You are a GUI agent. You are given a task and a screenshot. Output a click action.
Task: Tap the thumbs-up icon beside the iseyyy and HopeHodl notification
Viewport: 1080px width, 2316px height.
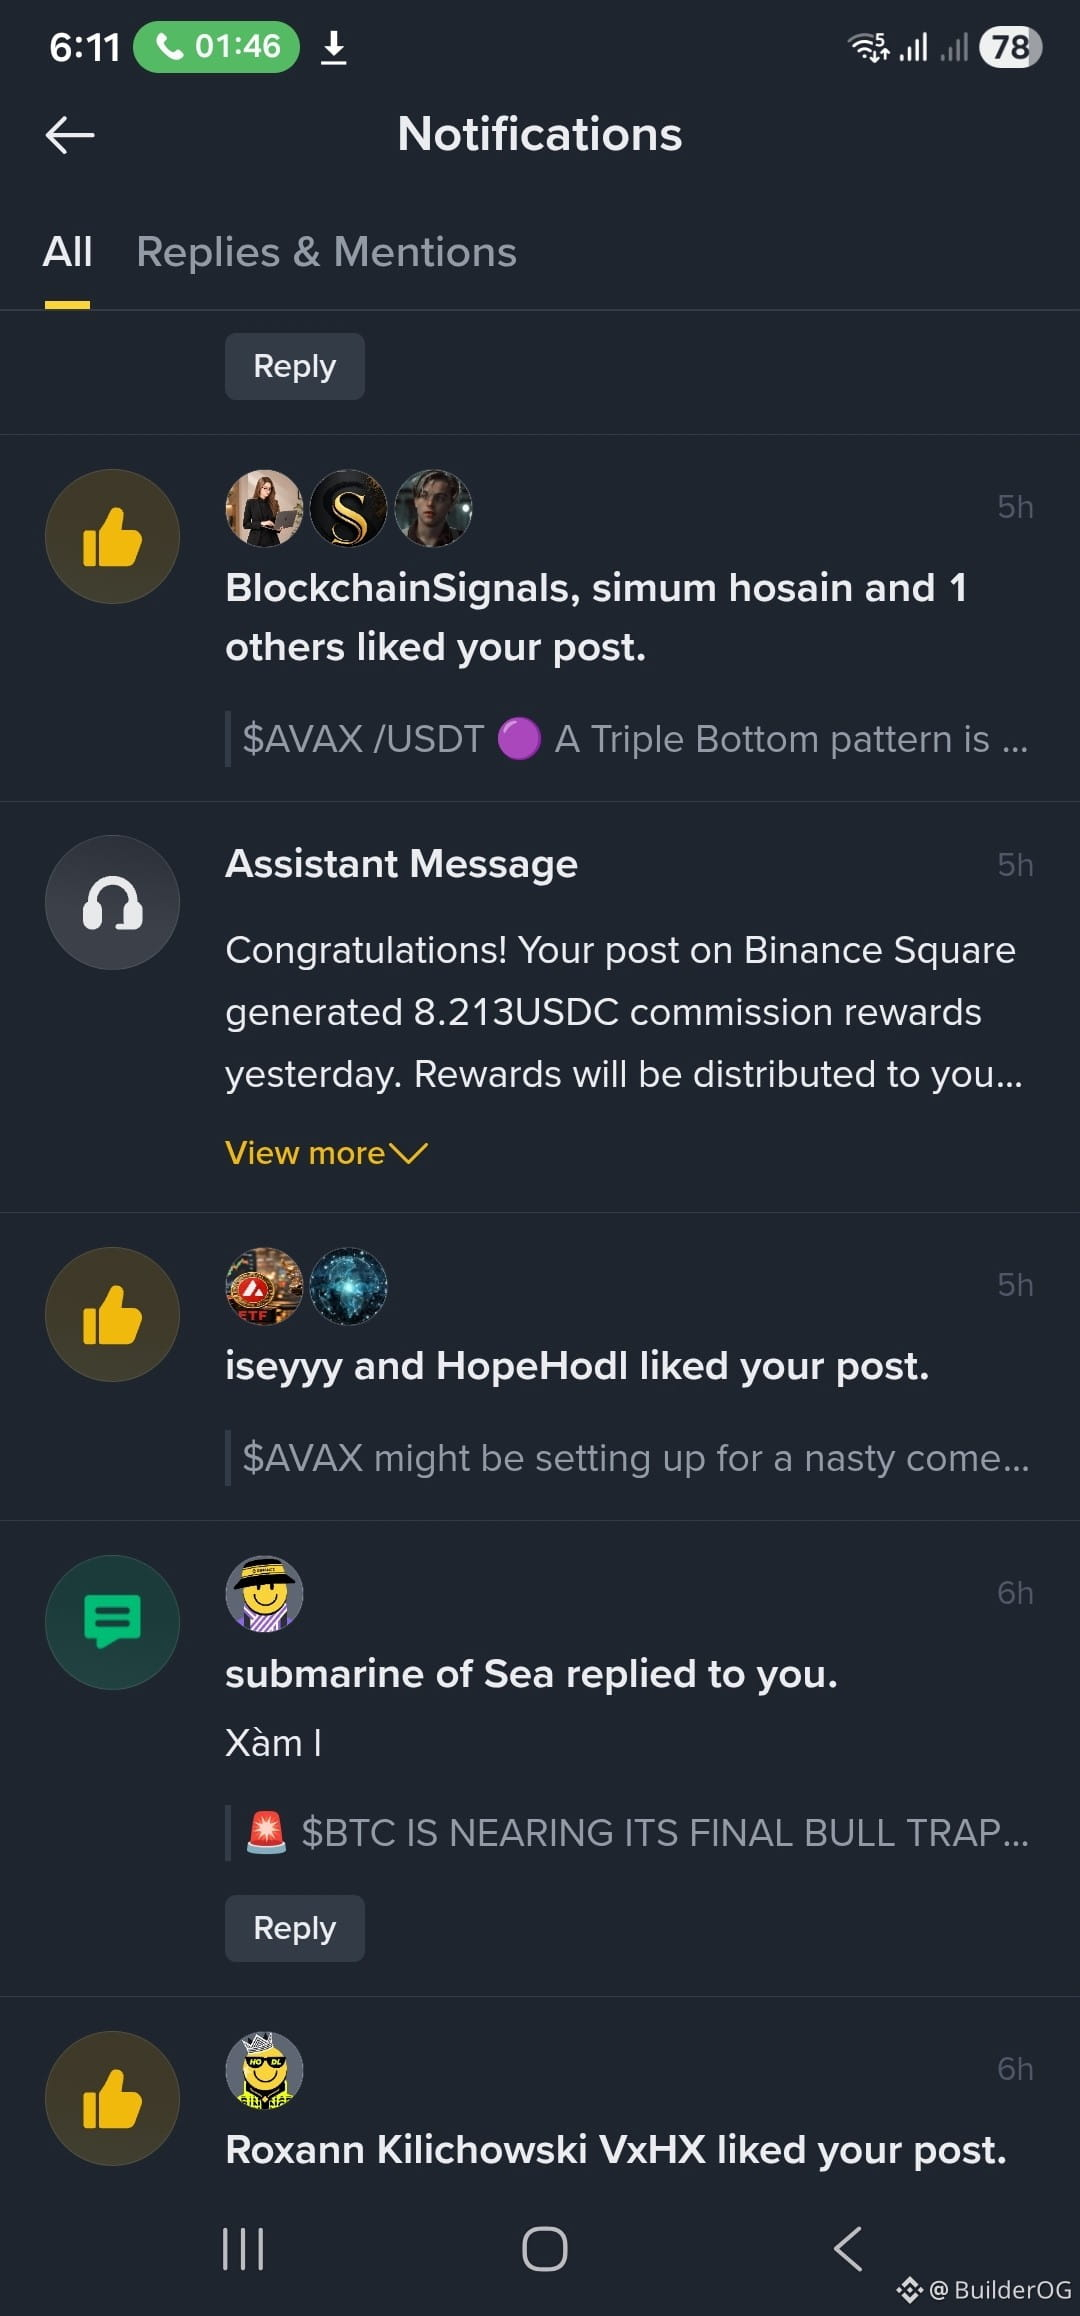coord(112,1314)
